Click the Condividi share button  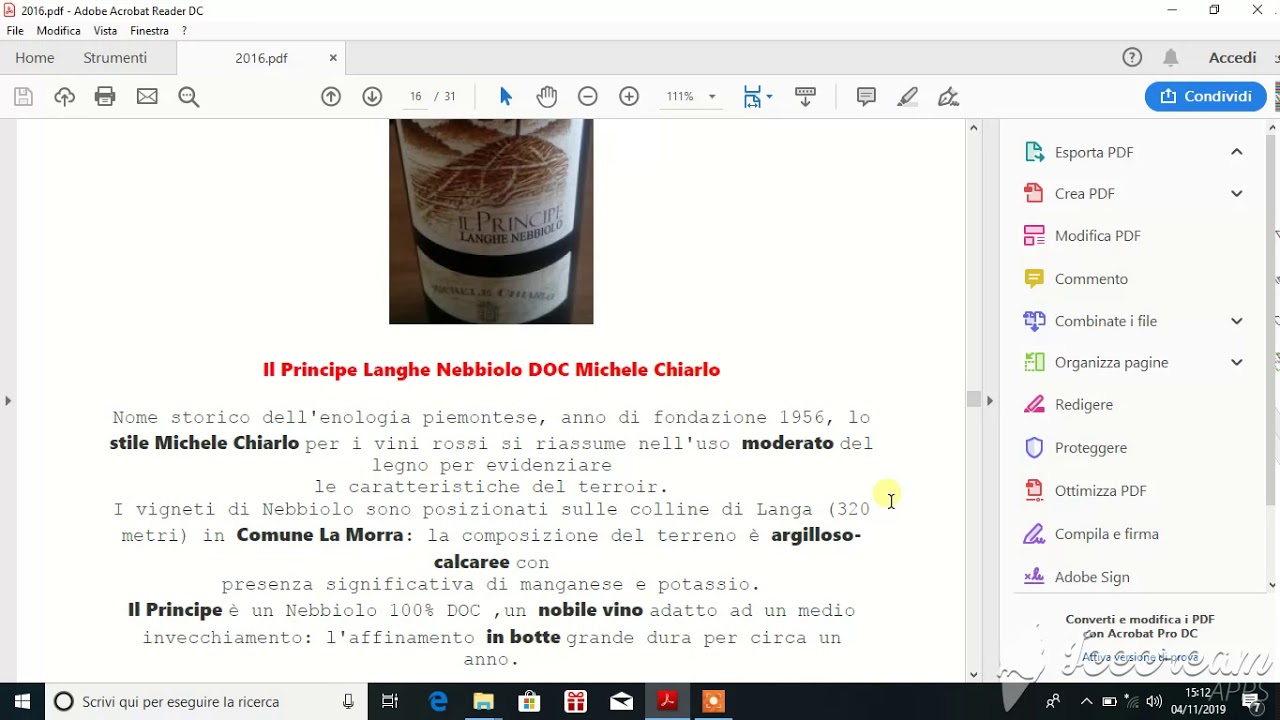(1205, 97)
